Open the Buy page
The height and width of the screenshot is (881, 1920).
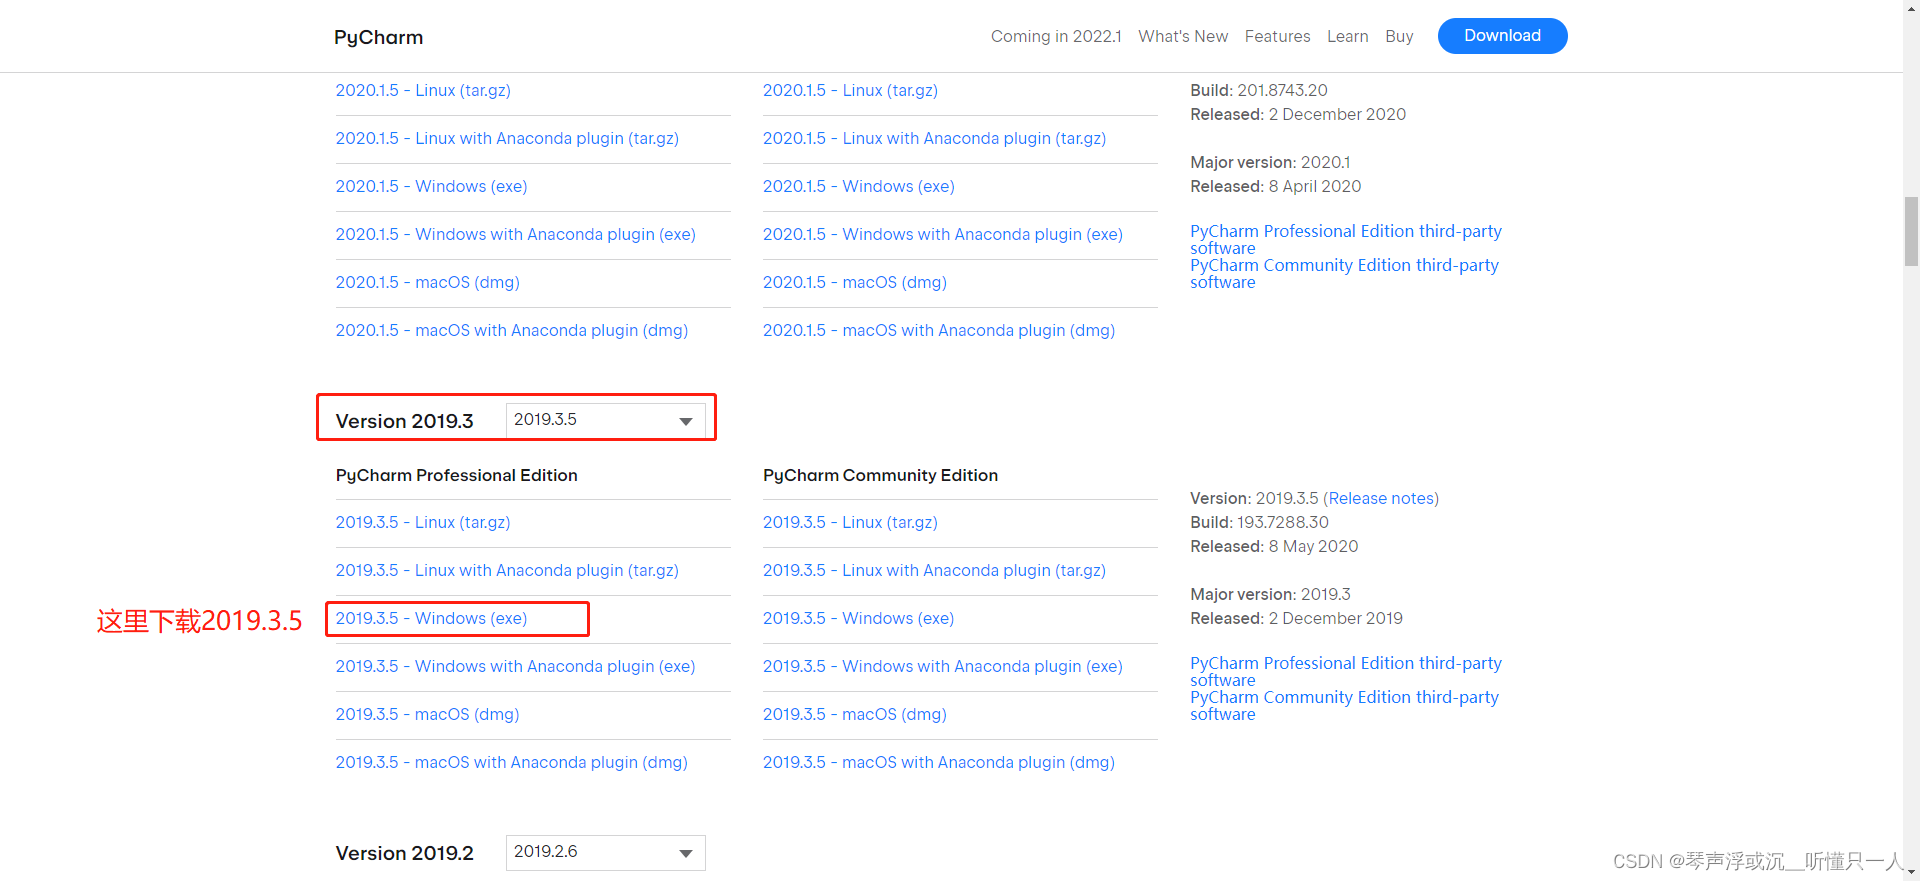click(x=1399, y=36)
